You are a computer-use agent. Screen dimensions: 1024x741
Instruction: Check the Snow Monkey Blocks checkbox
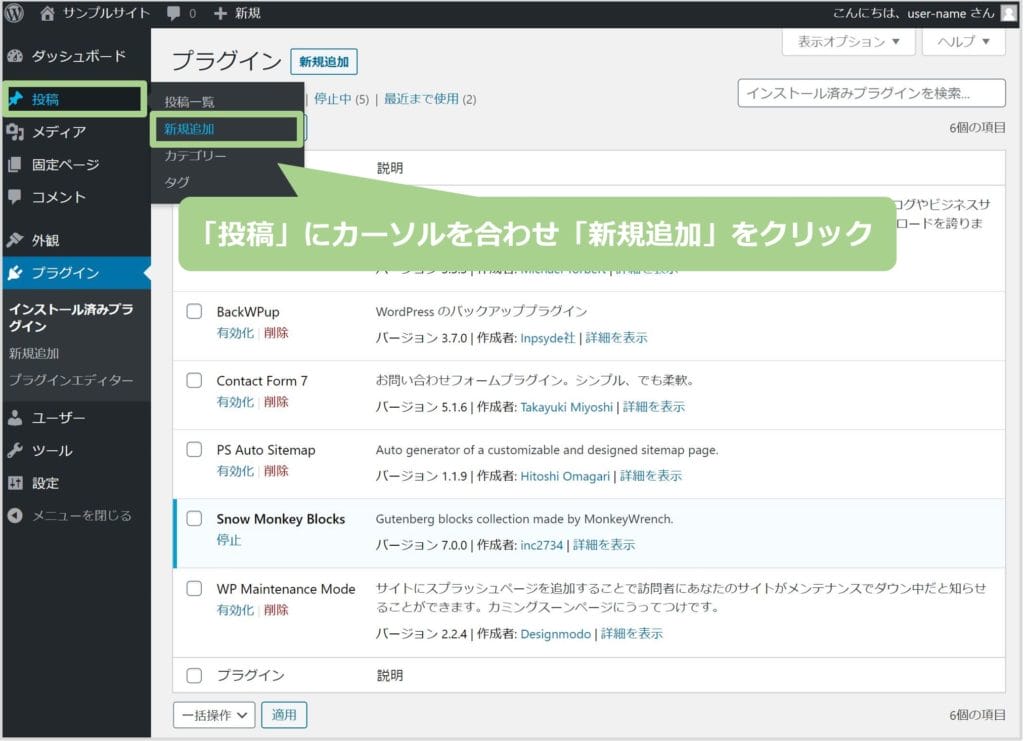pos(194,518)
